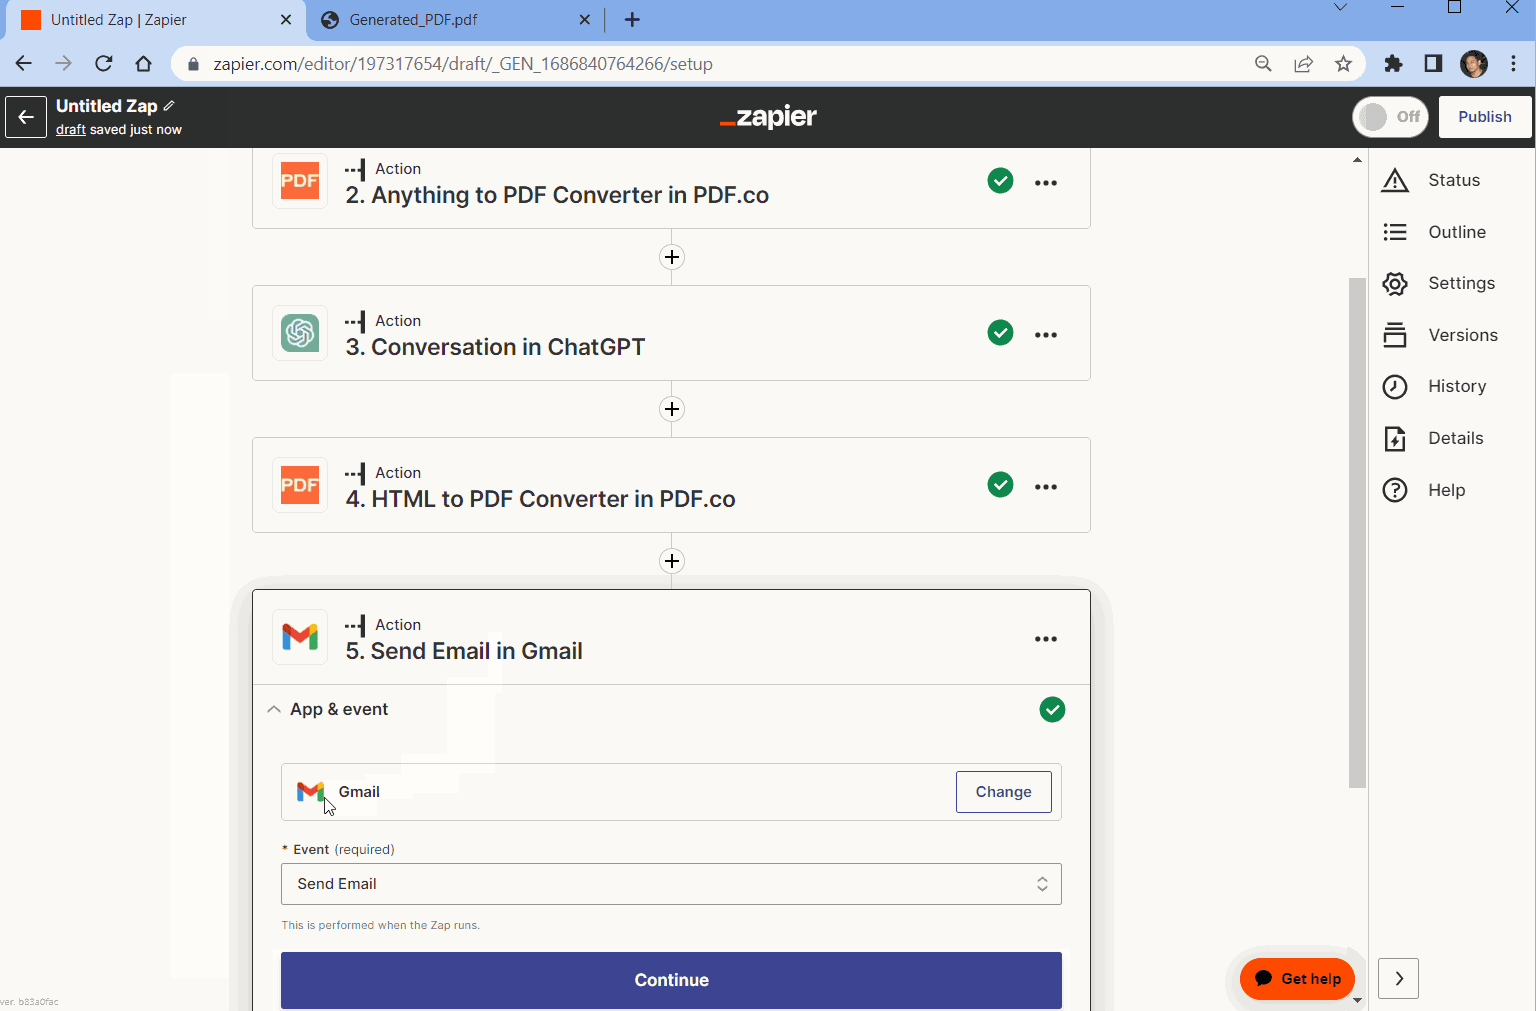Collapse the App & event section
The width and height of the screenshot is (1536, 1011).
tap(274, 709)
